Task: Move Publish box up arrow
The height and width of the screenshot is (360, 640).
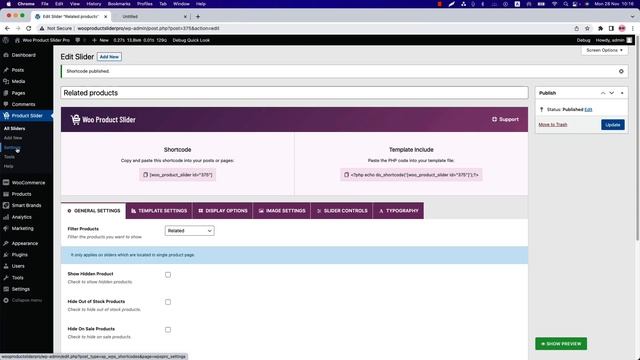Action: (x=603, y=93)
